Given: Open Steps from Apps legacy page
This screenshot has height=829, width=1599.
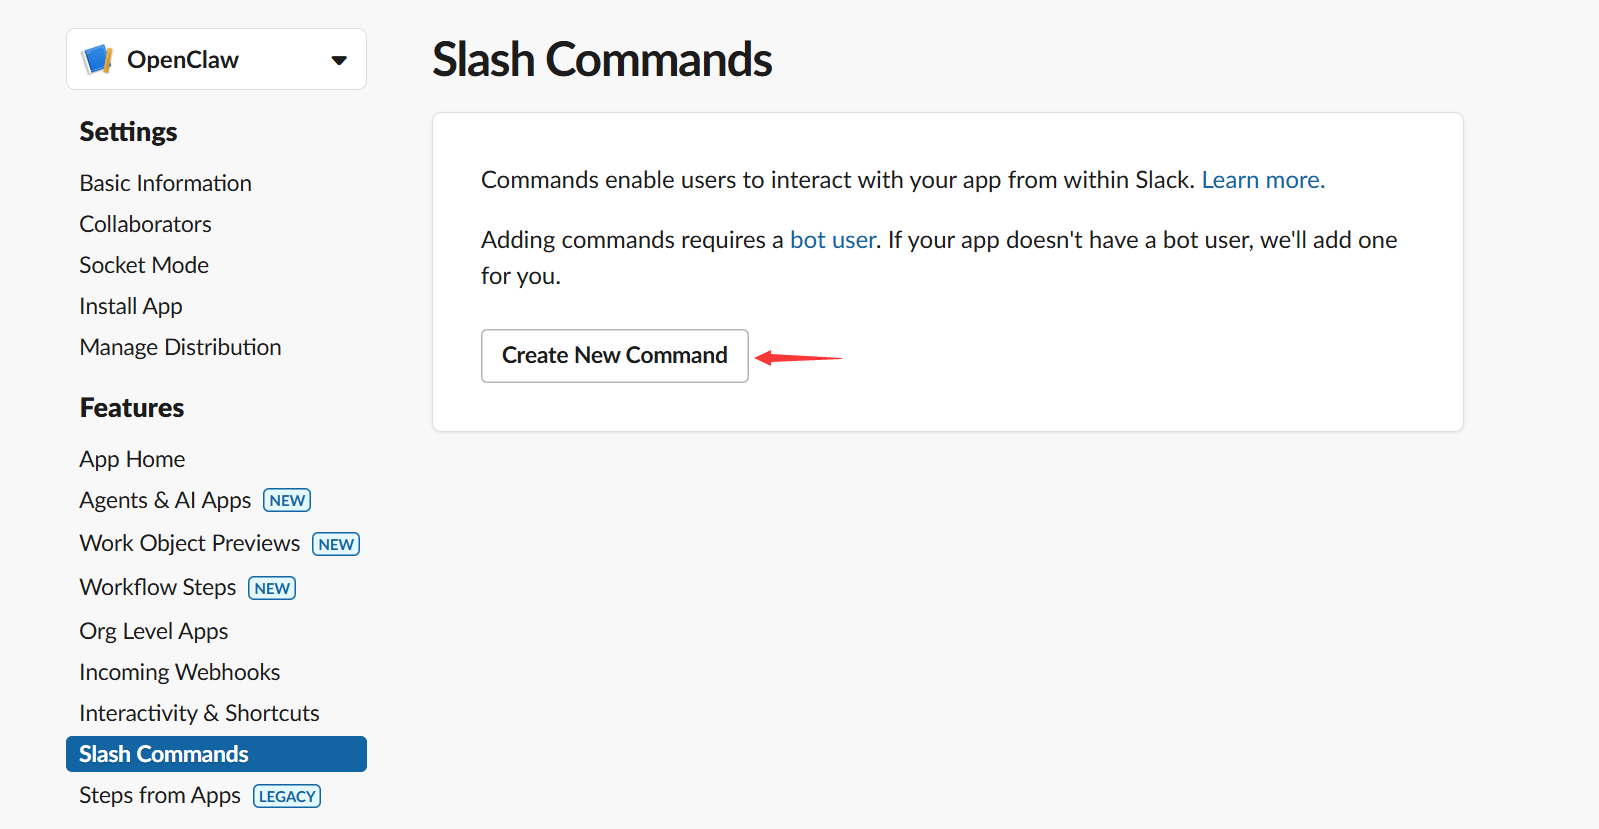Looking at the screenshot, I should pos(160,795).
